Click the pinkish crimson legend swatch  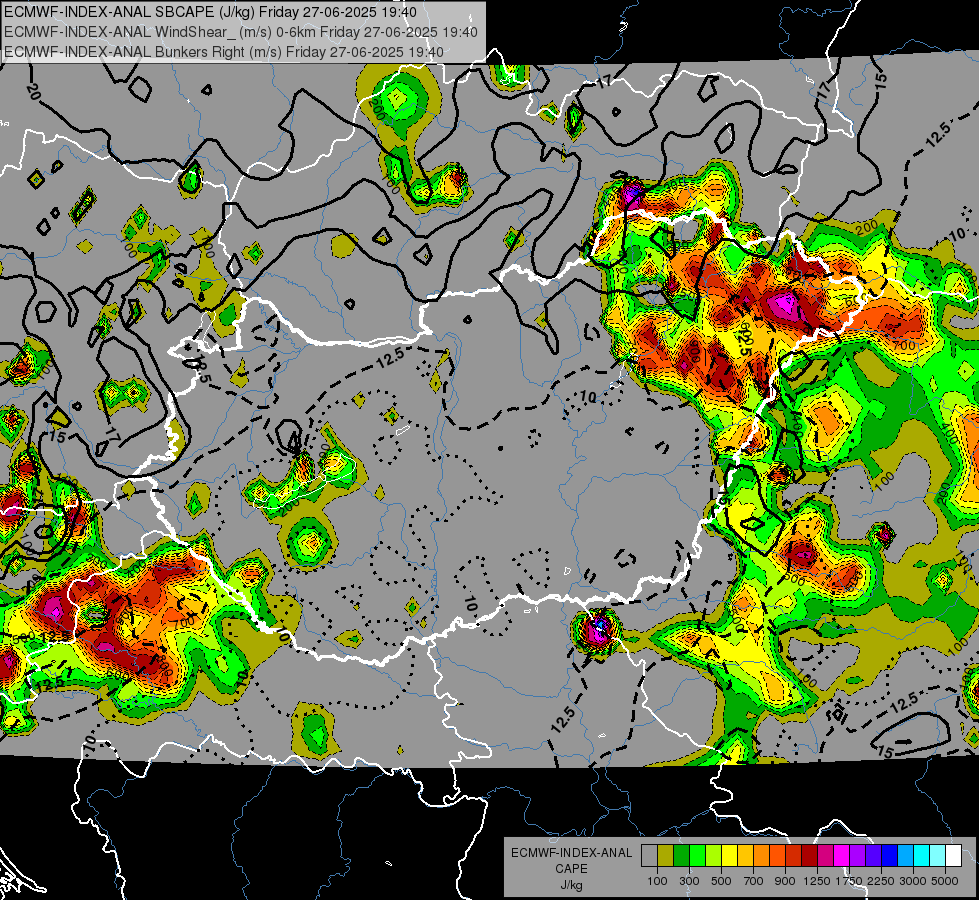(825, 856)
